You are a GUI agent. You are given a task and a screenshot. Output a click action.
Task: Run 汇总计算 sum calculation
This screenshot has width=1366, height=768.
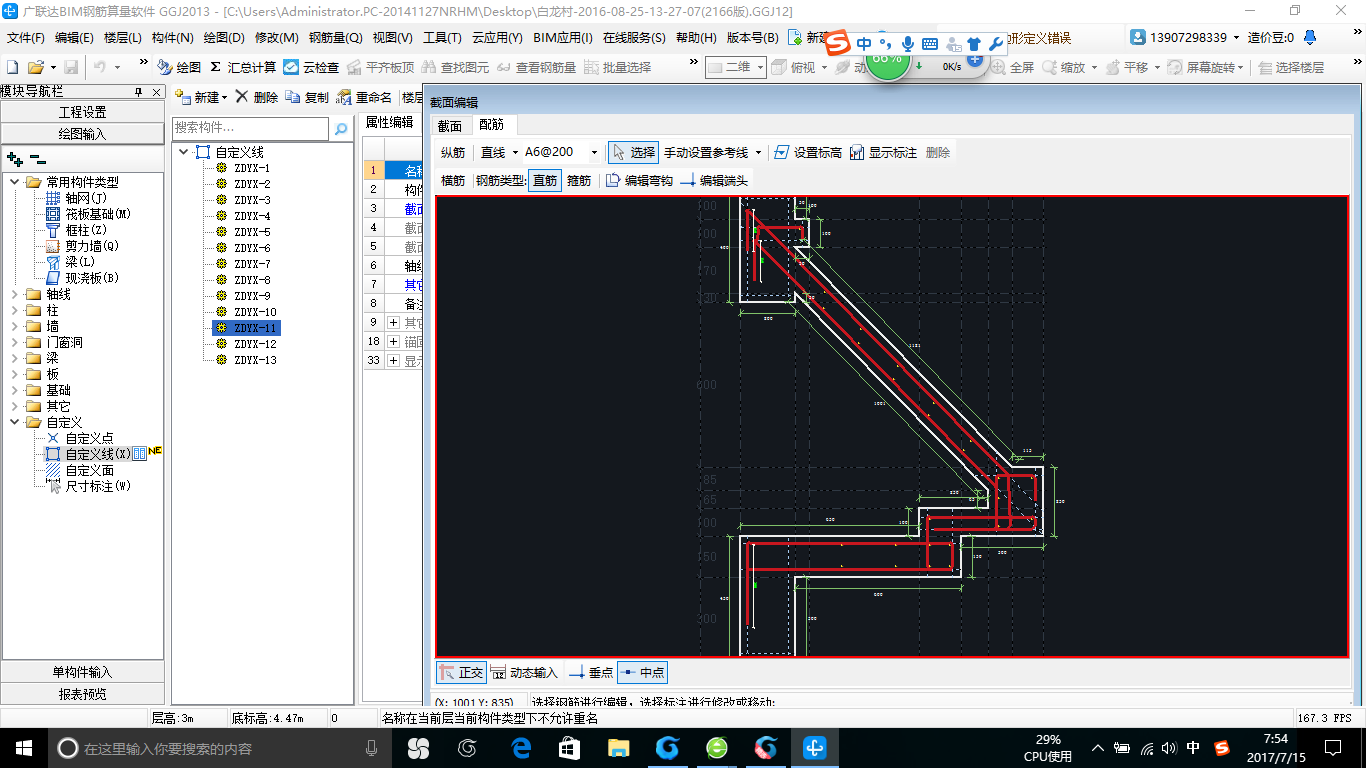point(243,67)
